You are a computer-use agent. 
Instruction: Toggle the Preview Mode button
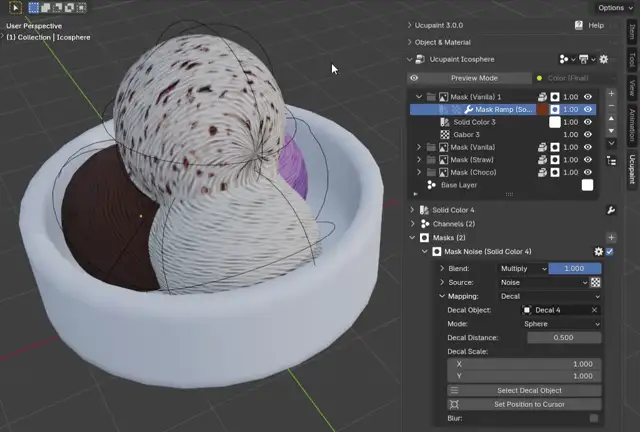point(470,78)
